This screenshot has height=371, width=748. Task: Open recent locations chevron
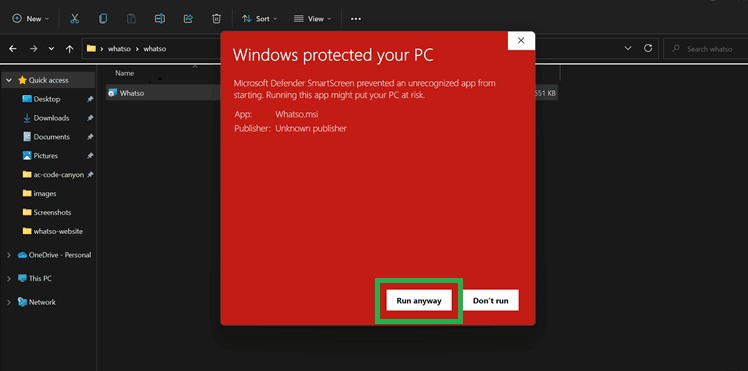coord(52,49)
